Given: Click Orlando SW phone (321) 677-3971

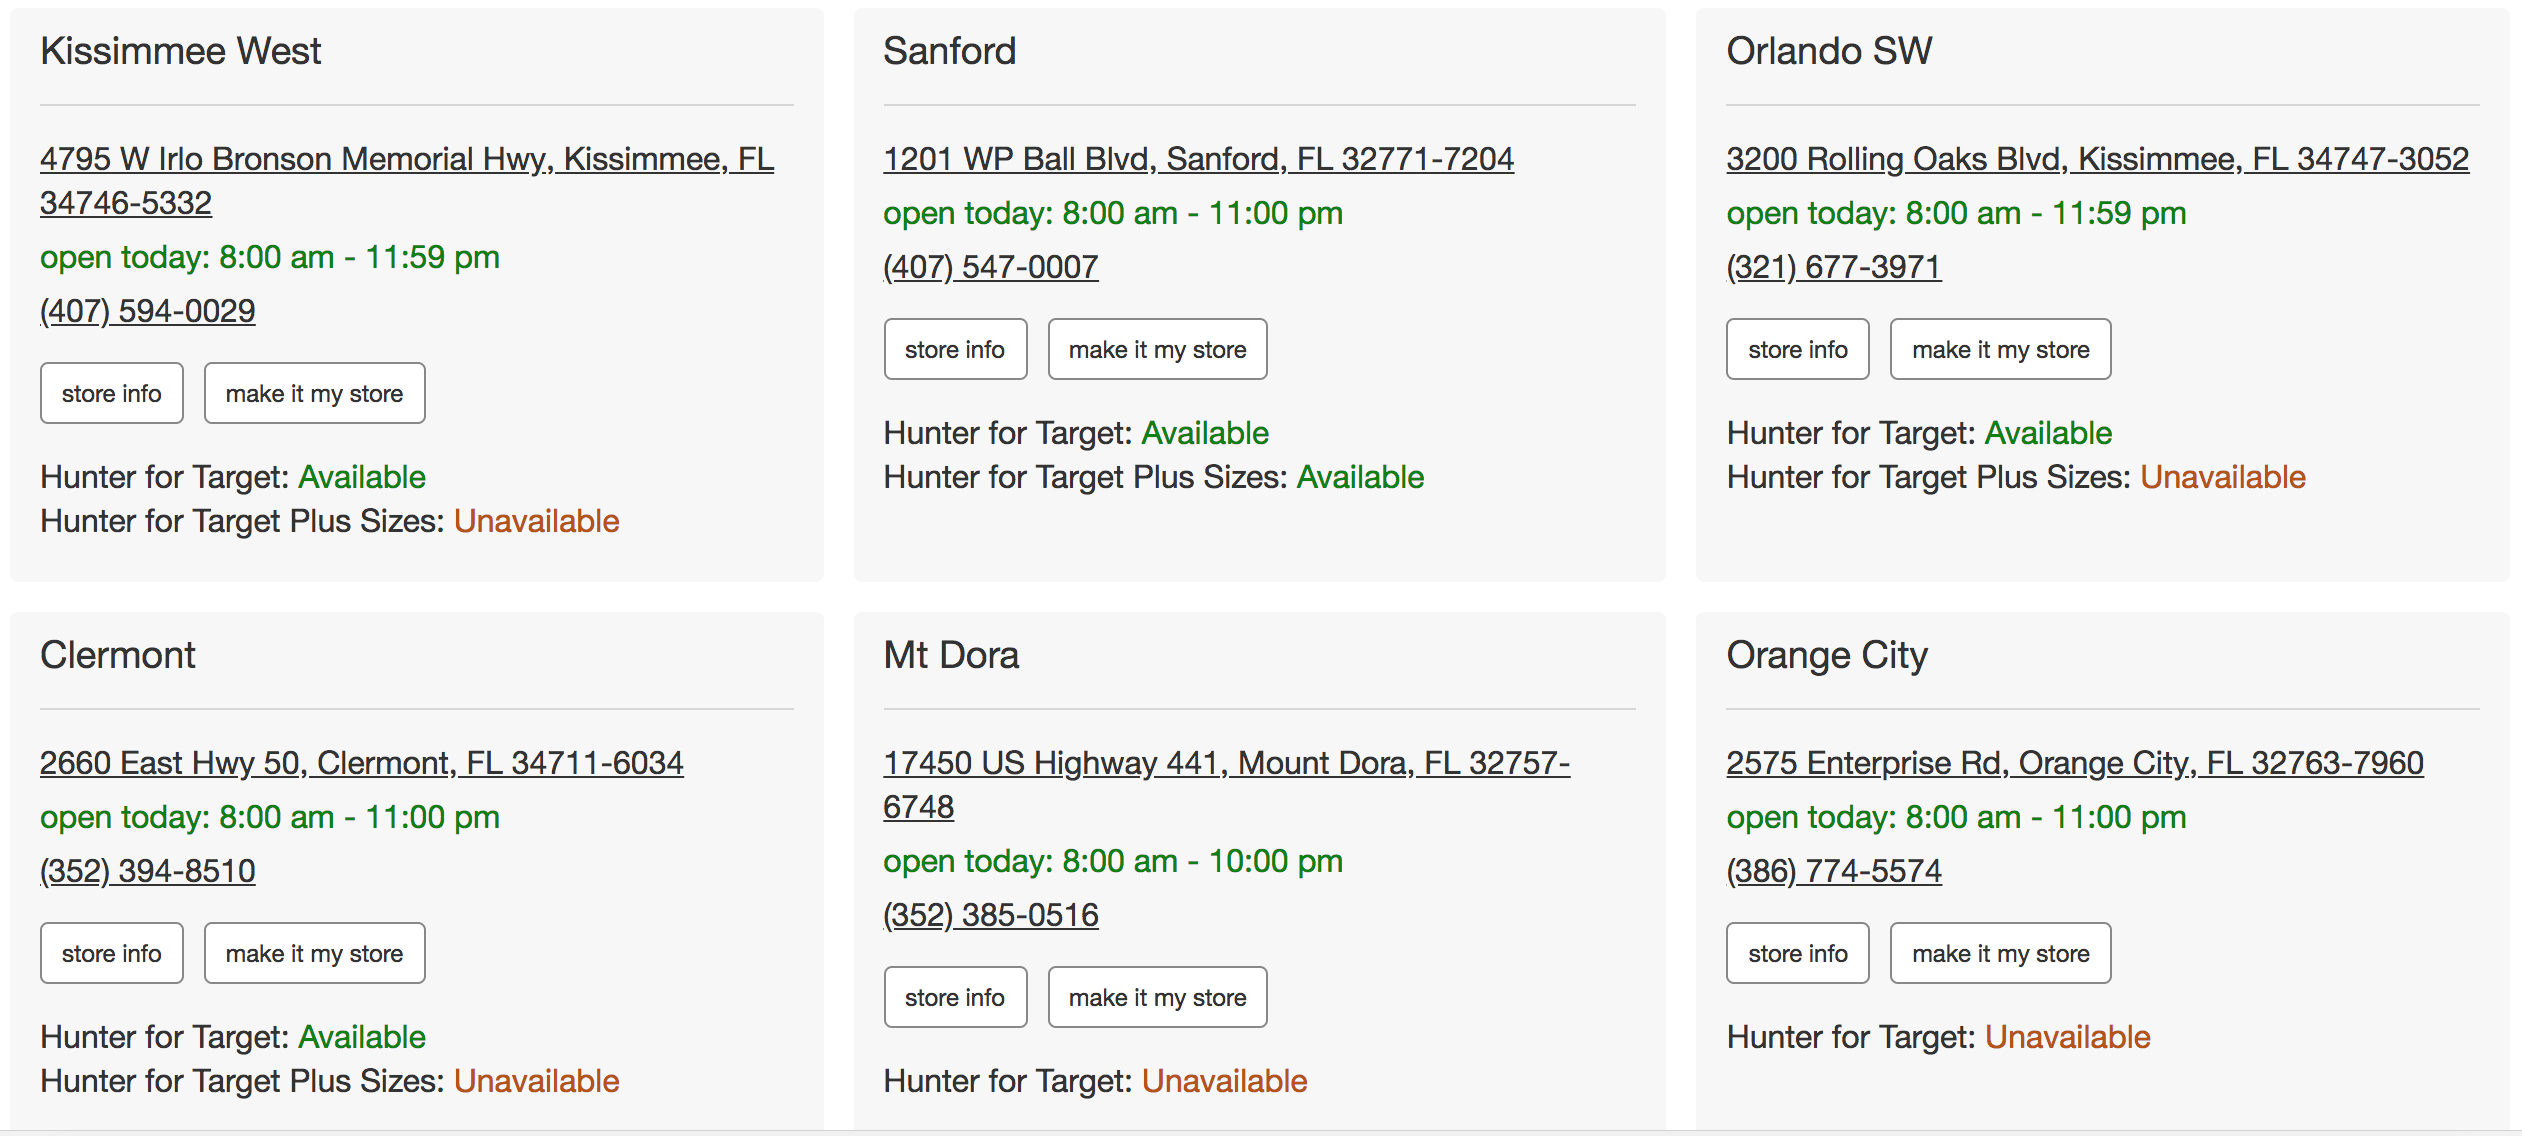Looking at the screenshot, I should [1834, 267].
